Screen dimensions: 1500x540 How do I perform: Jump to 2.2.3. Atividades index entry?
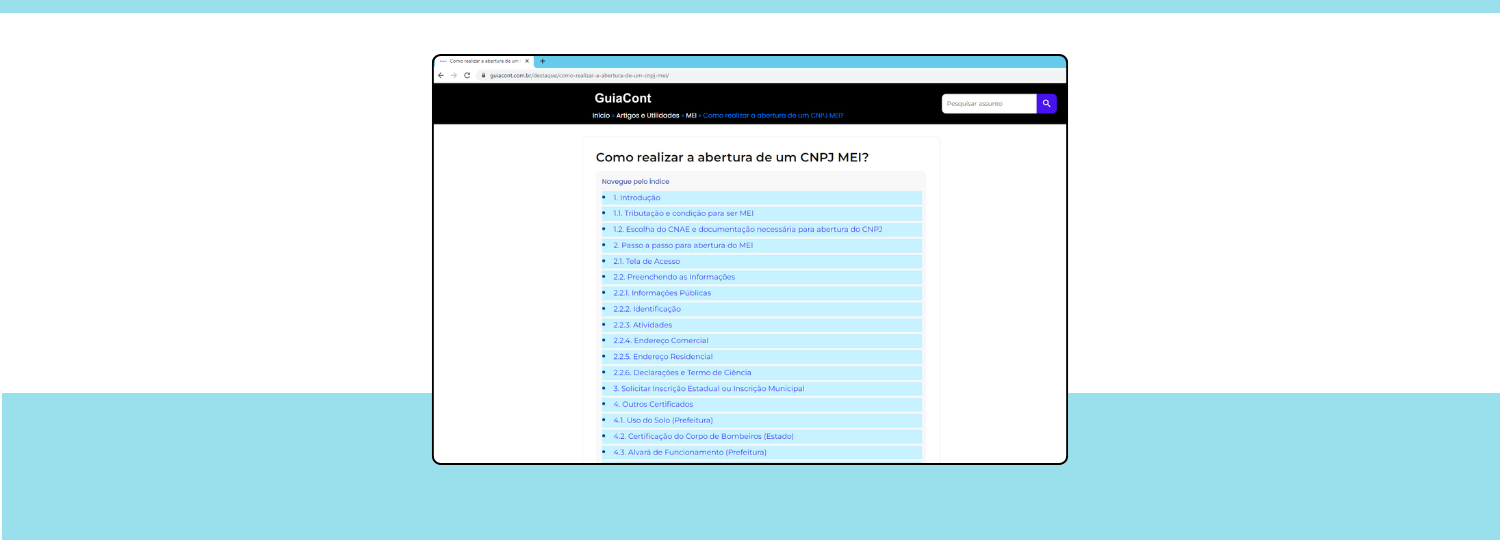642,325
